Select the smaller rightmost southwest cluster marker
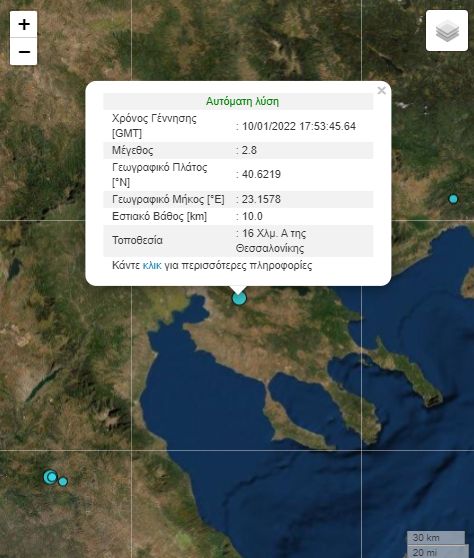474x558 pixels. pyautogui.click(x=63, y=481)
